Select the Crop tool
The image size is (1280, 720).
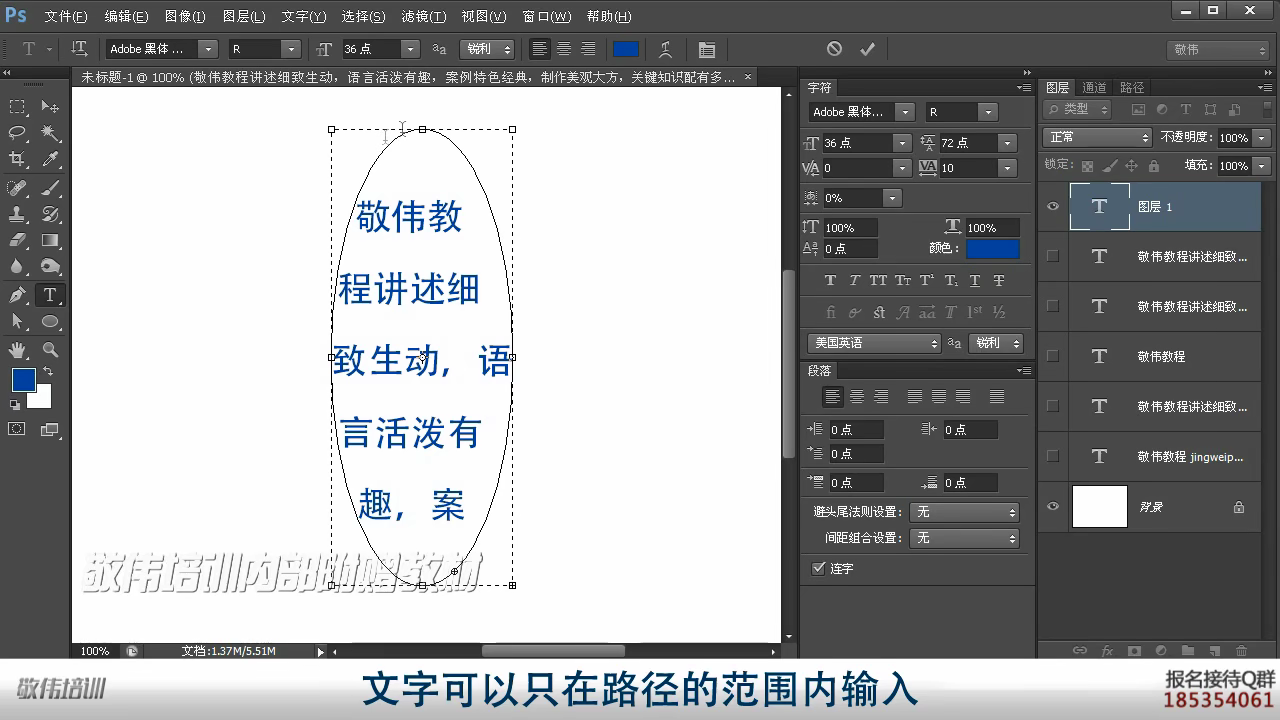[17, 160]
